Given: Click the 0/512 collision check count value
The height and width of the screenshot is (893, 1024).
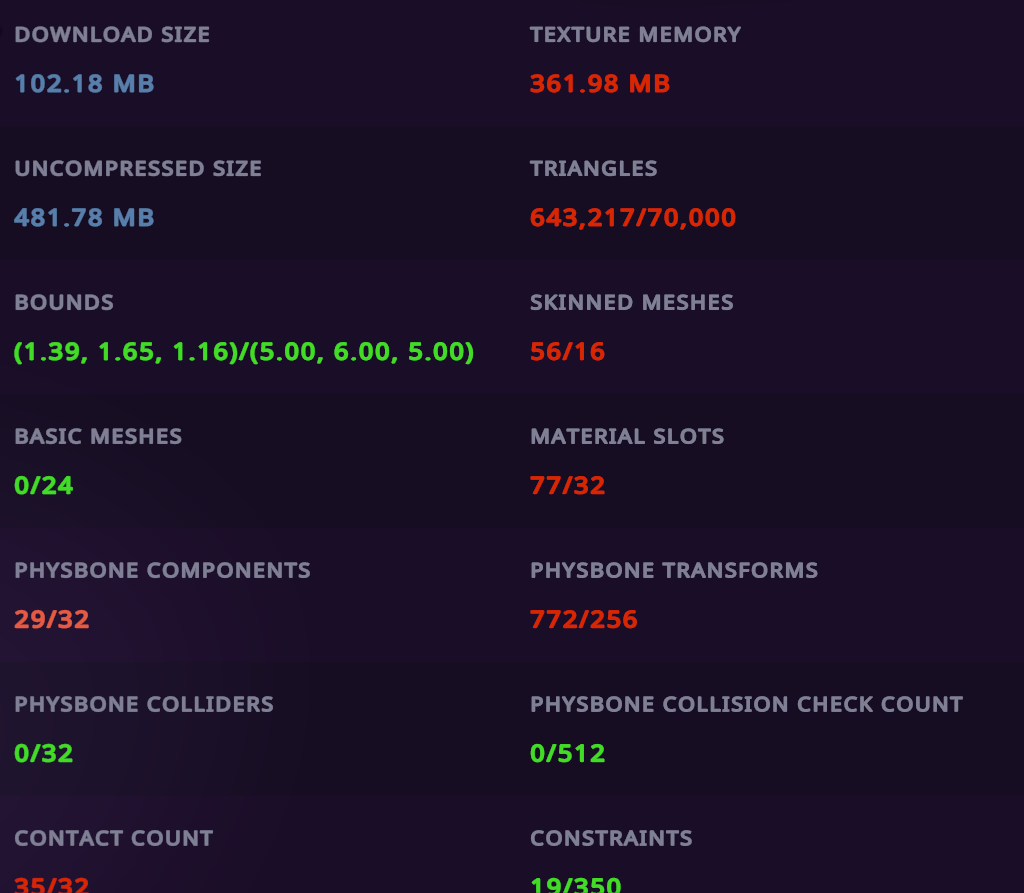Looking at the screenshot, I should 567,753.
